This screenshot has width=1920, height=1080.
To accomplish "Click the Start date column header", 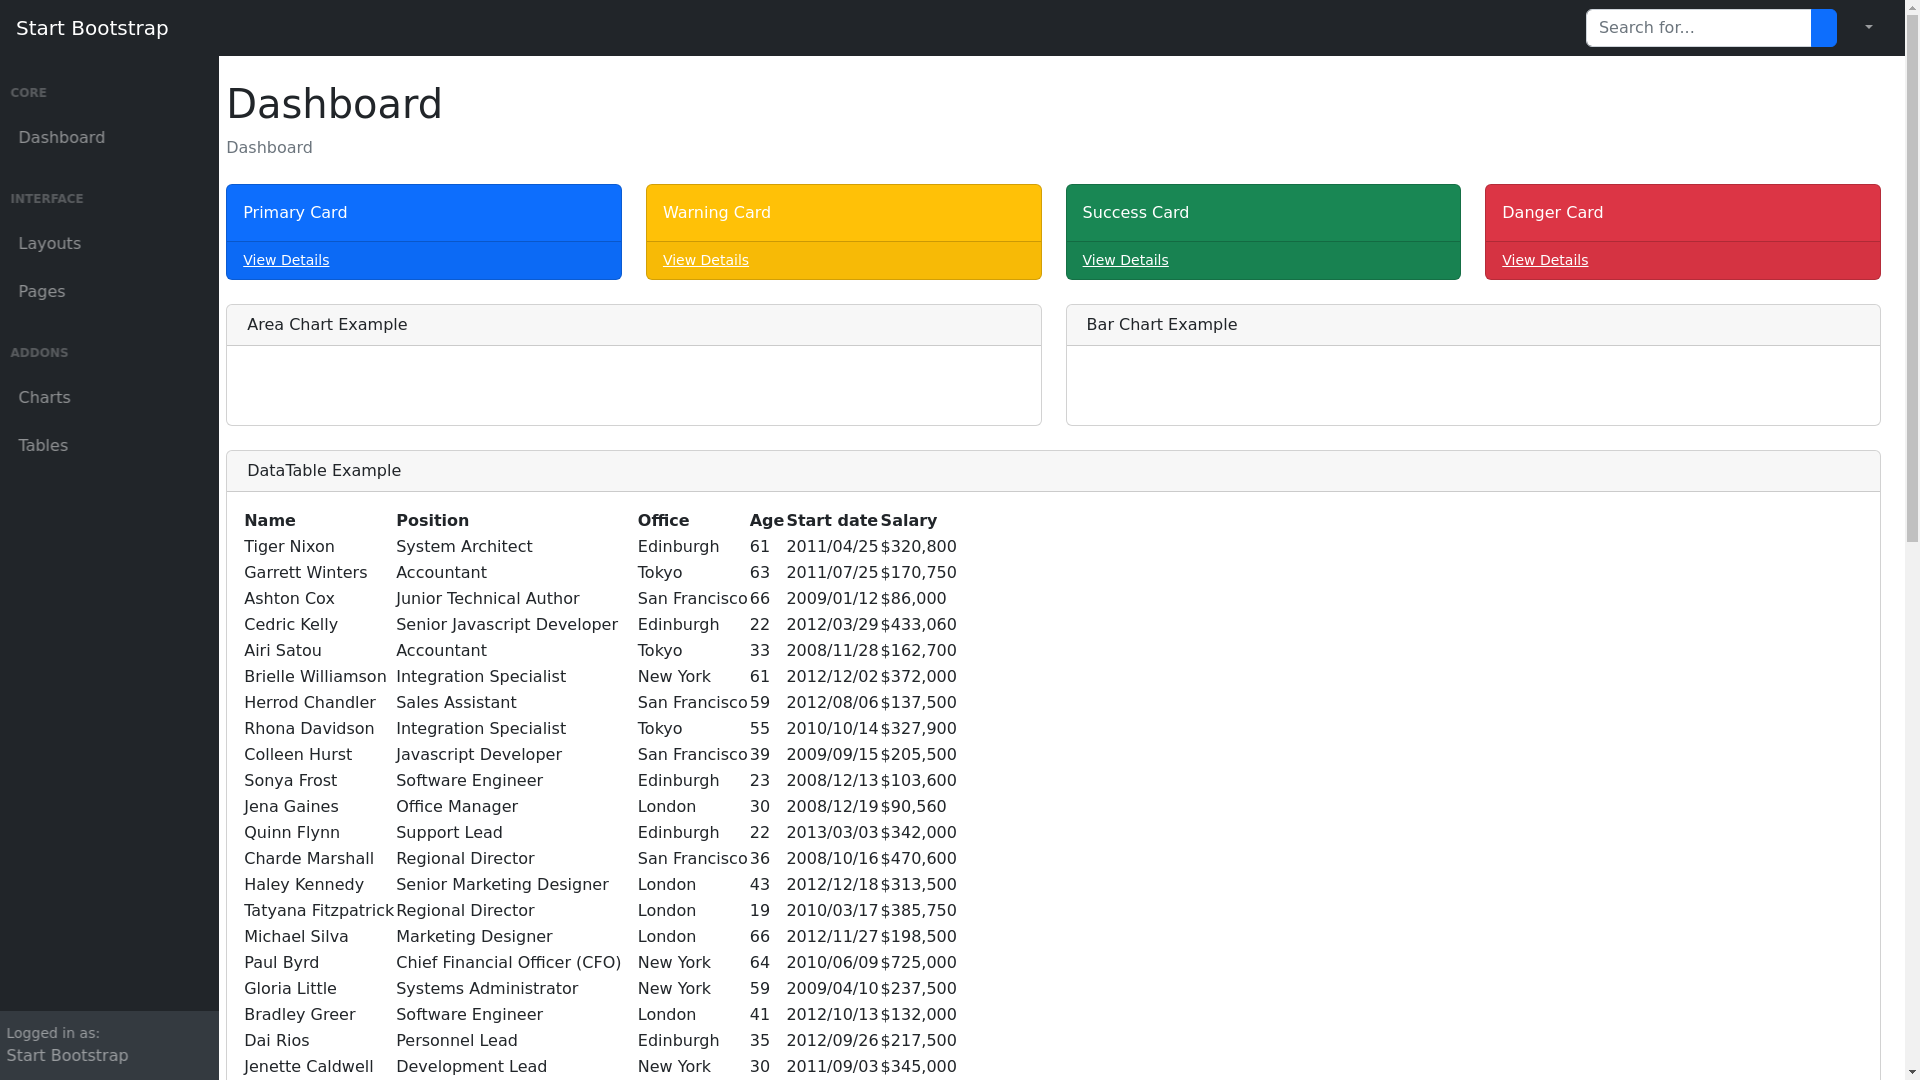I will click(832, 521).
